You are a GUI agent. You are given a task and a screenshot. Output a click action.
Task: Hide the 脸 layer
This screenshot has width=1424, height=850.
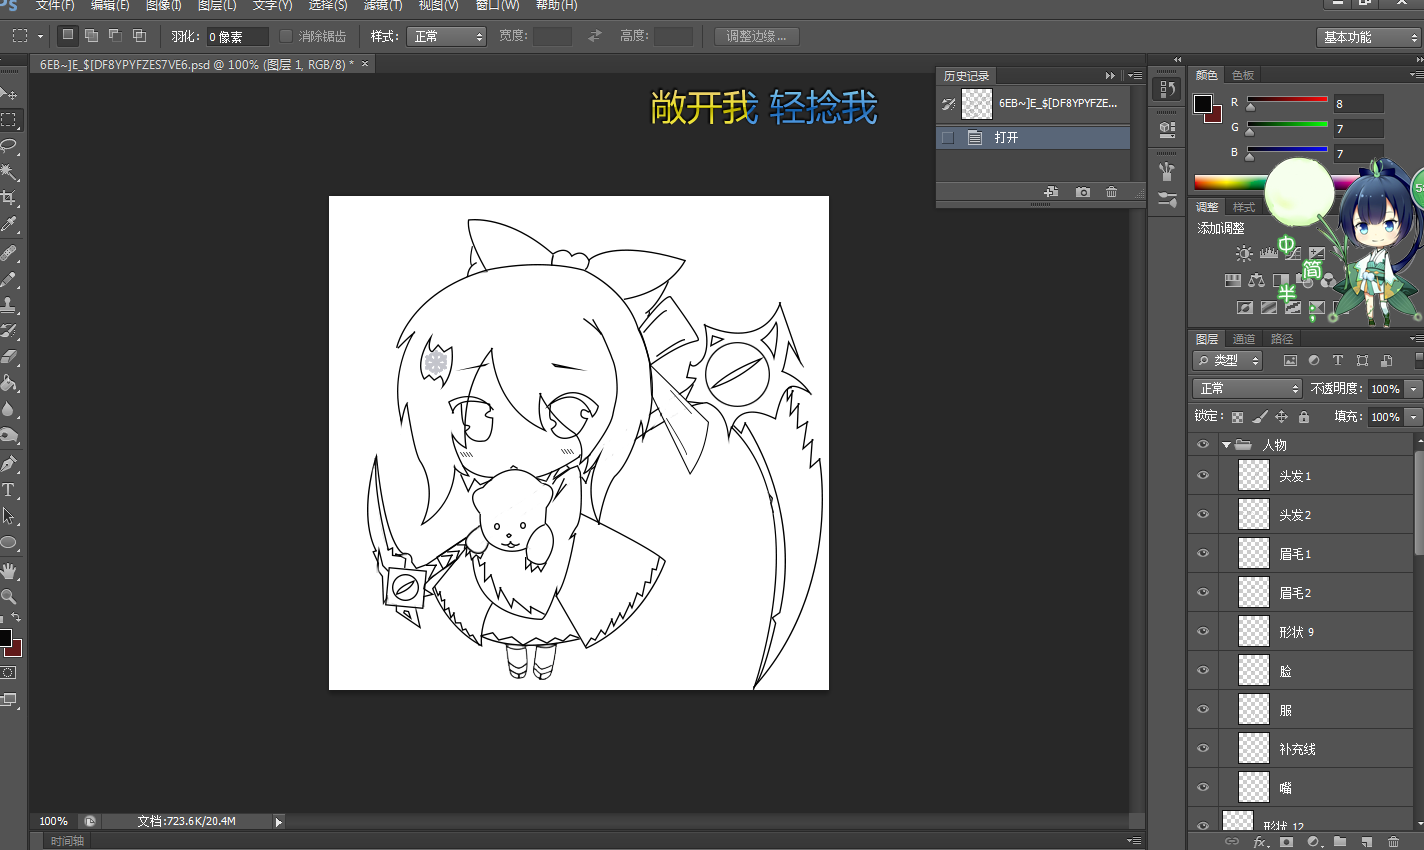(x=1203, y=671)
